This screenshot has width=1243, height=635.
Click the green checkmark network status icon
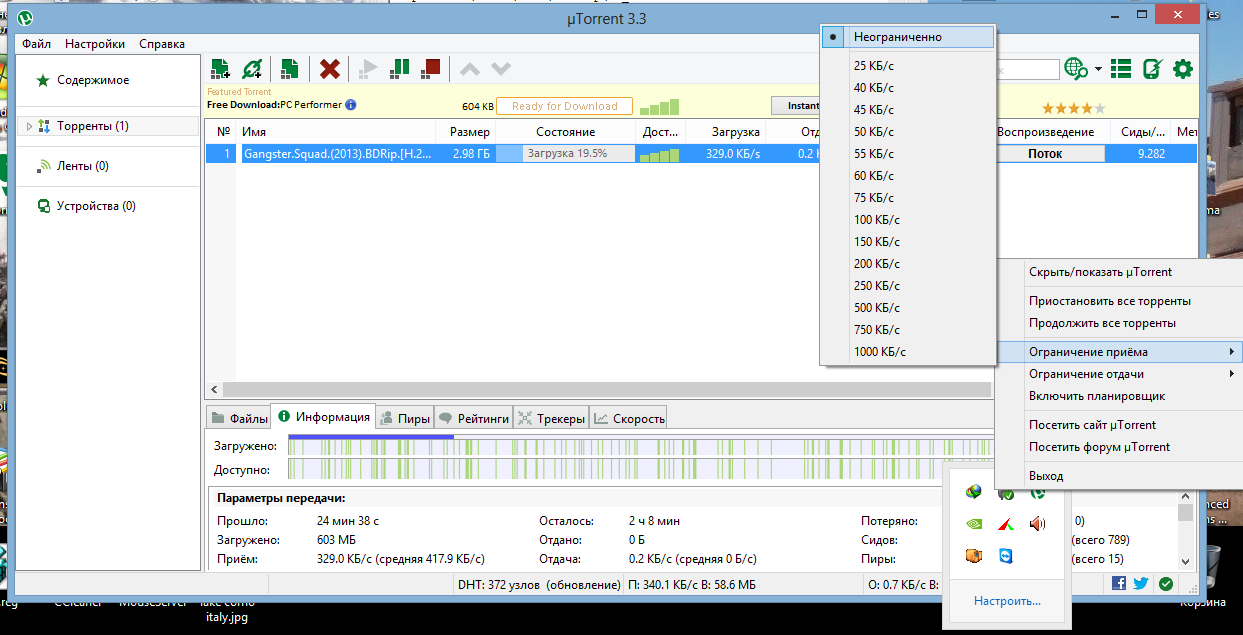(x=1166, y=584)
